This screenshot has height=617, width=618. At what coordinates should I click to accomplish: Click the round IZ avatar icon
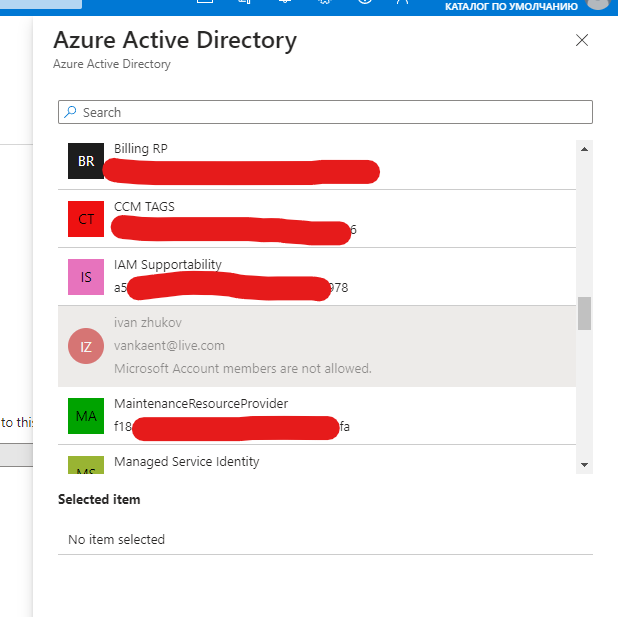click(x=86, y=346)
